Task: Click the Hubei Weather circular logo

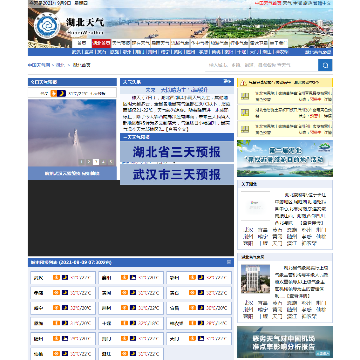Action: [x=47, y=25]
